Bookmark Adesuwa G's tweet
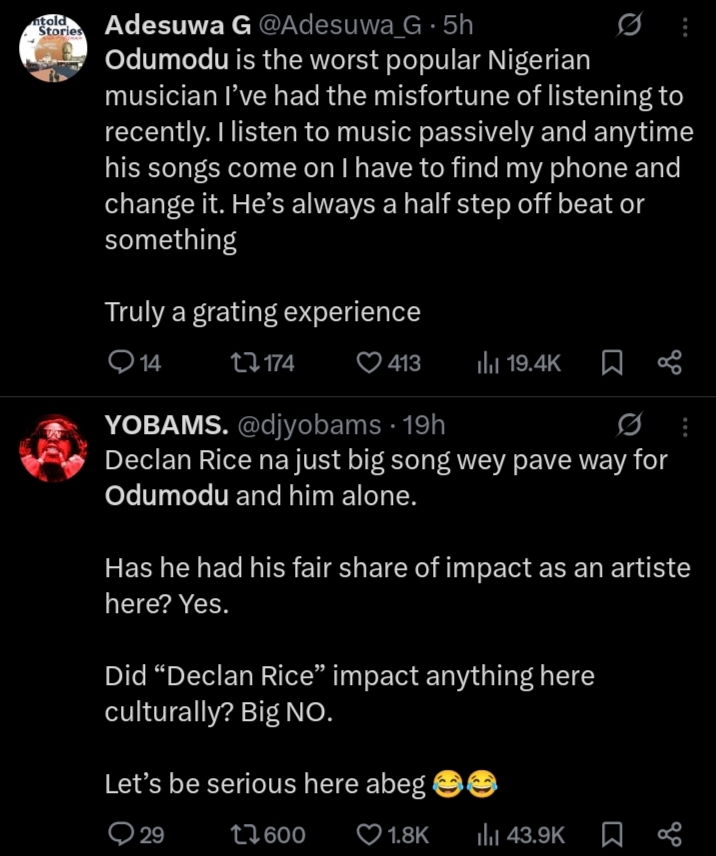Image resolution: width=716 pixels, height=856 pixels. (612, 363)
